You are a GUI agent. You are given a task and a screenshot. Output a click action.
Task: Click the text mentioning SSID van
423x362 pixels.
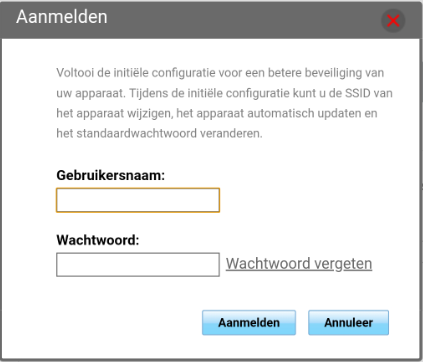coord(369,93)
